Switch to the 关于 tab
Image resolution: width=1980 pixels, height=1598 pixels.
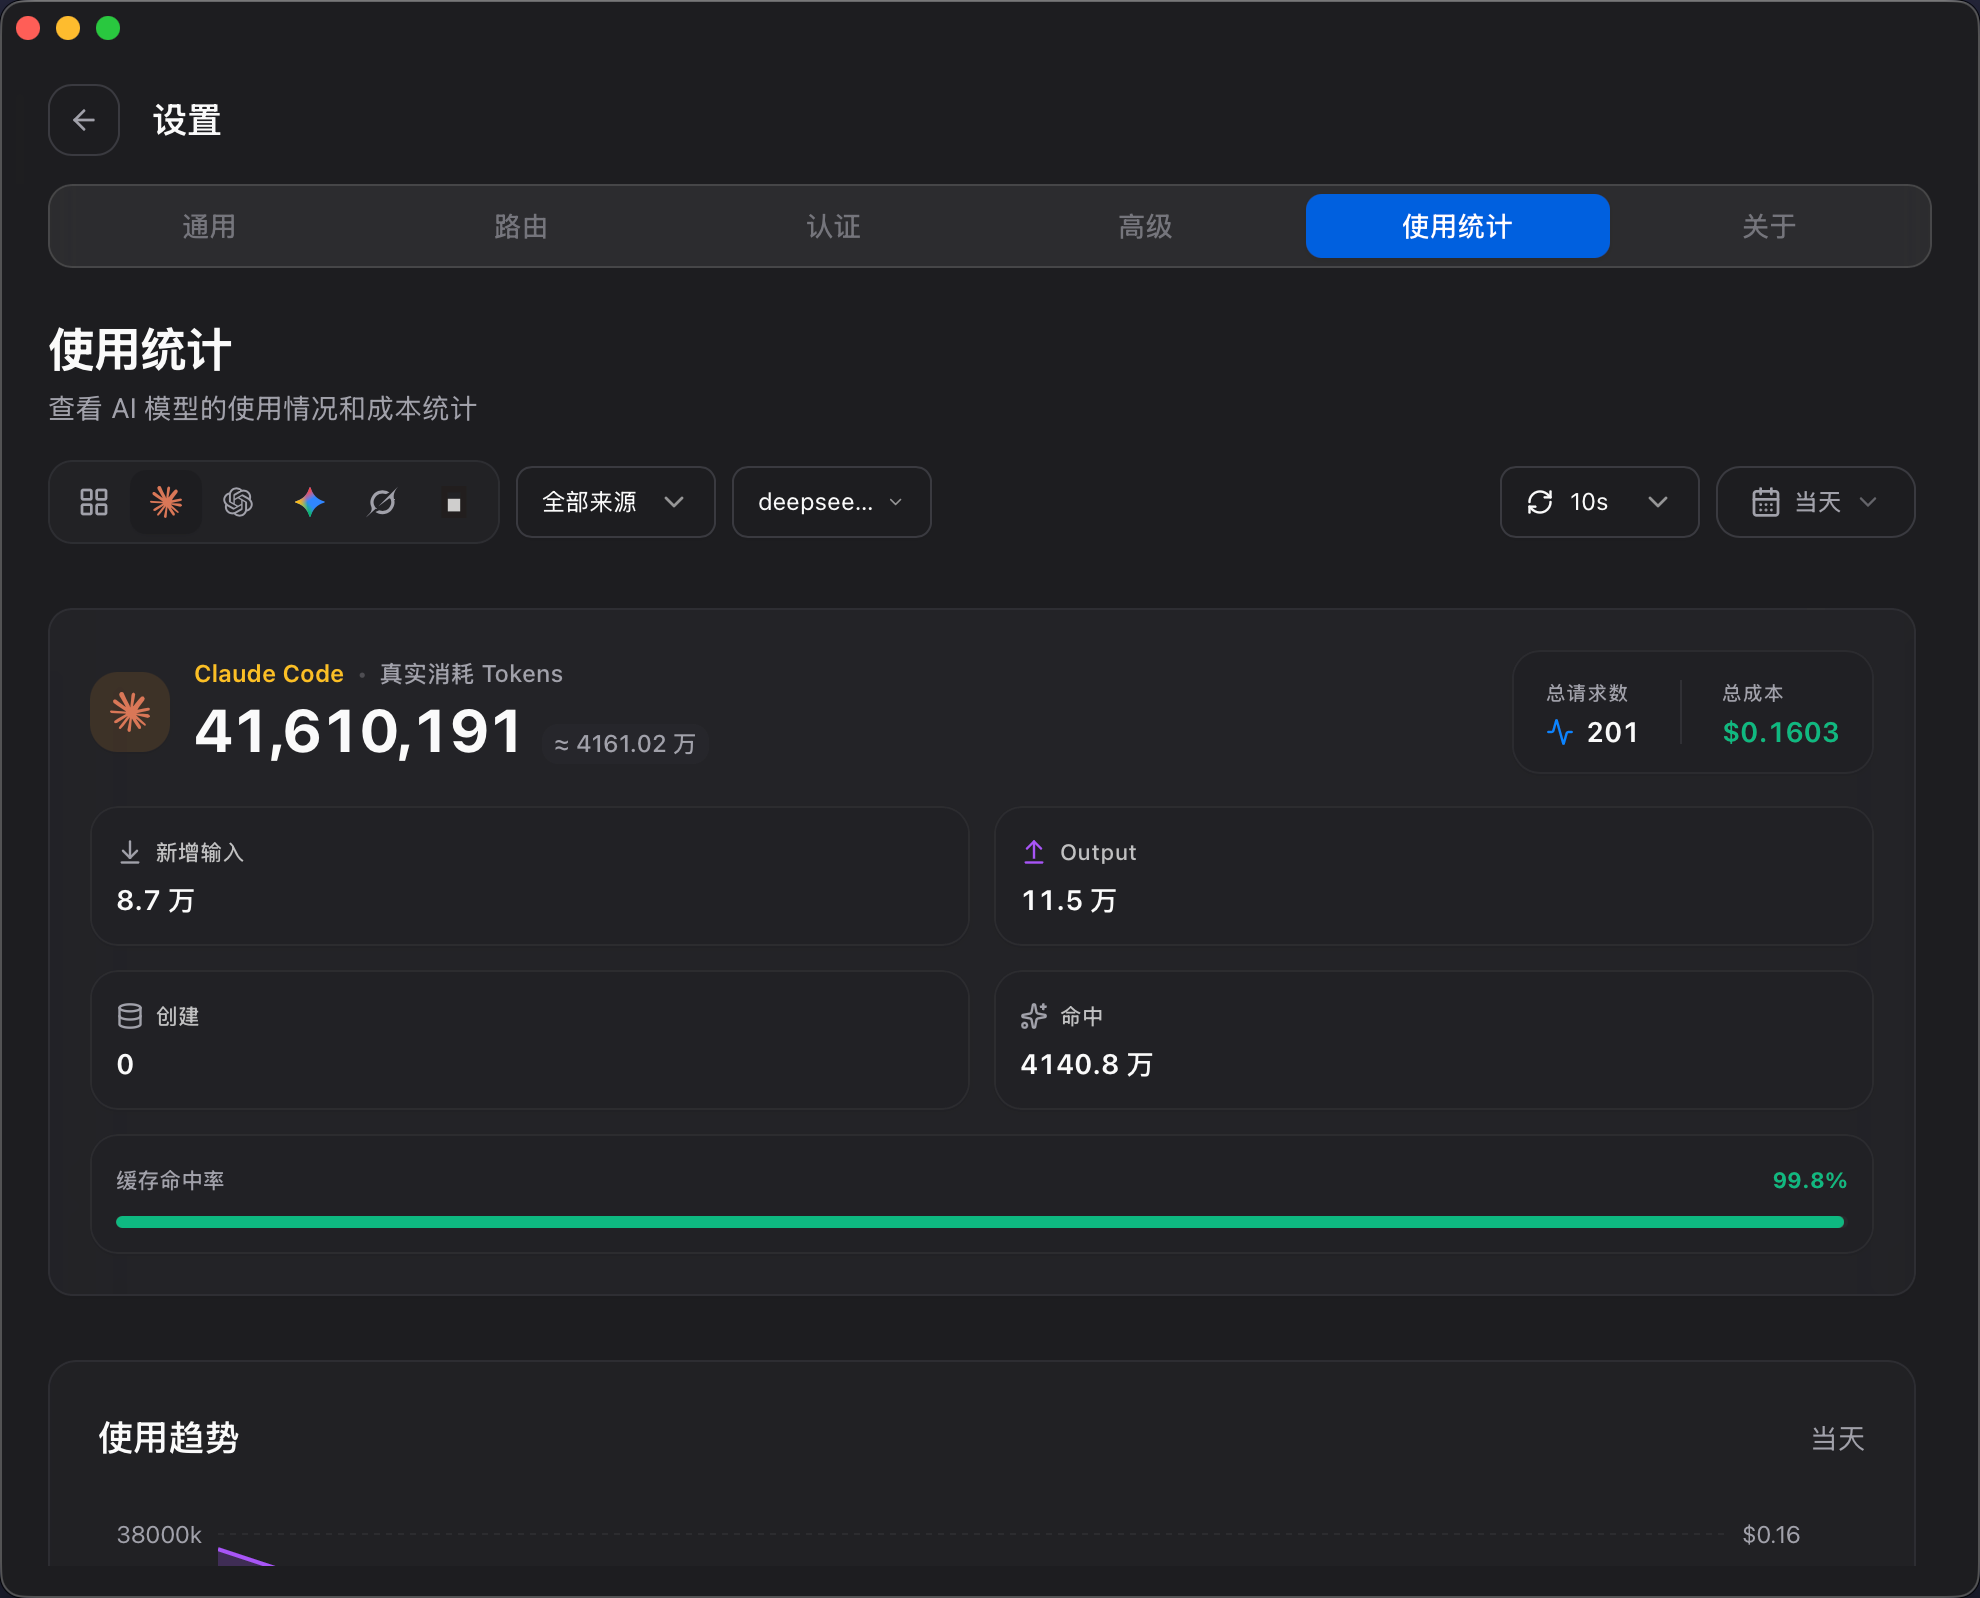pyautogui.click(x=1769, y=226)
